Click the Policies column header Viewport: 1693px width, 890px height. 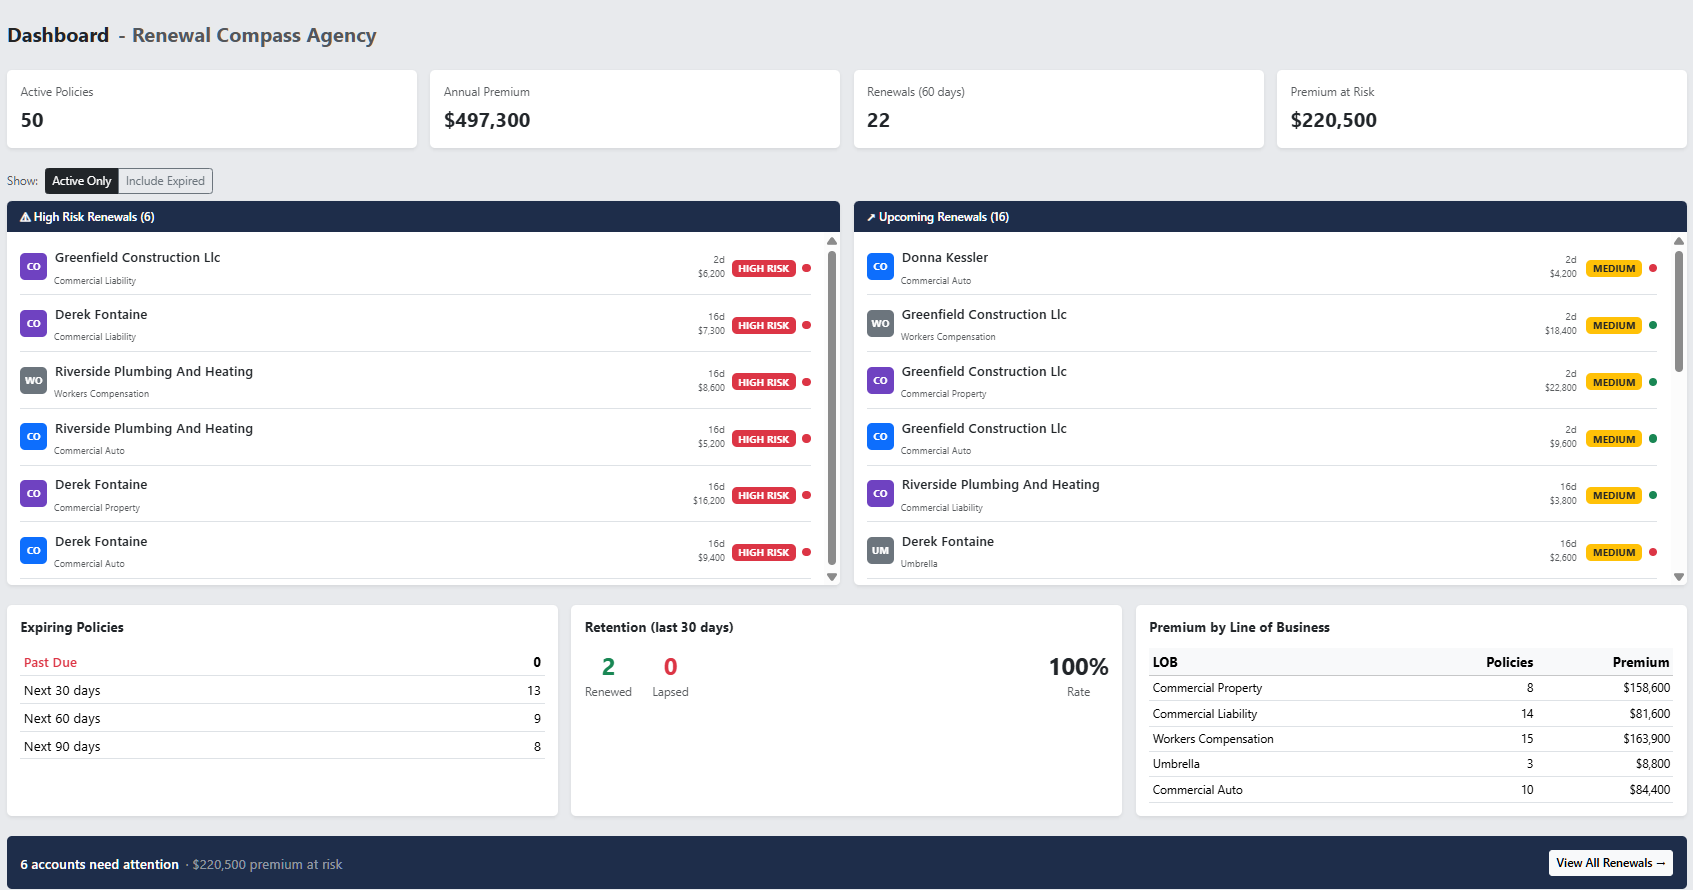click(x=1509, y=662)
